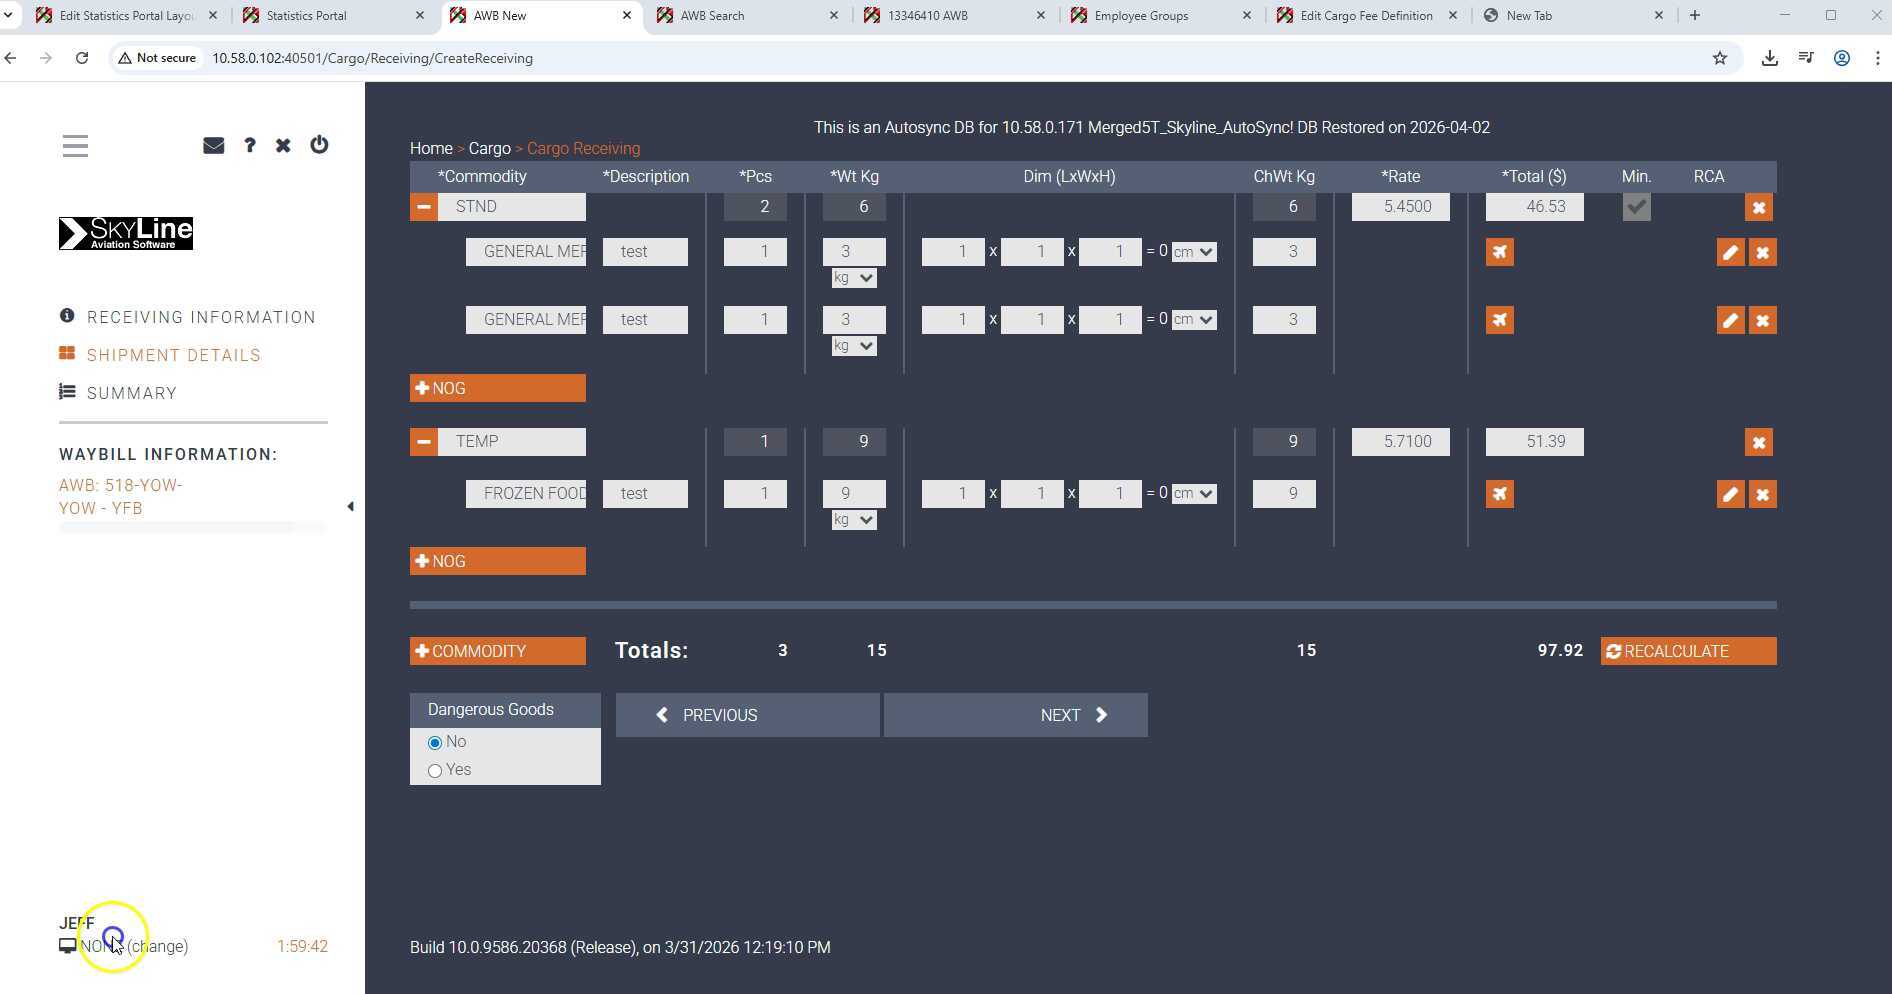Click the TEMP total field
Image resolution: width=1892 pixels, height=994 pixels.
(1535, 442)
